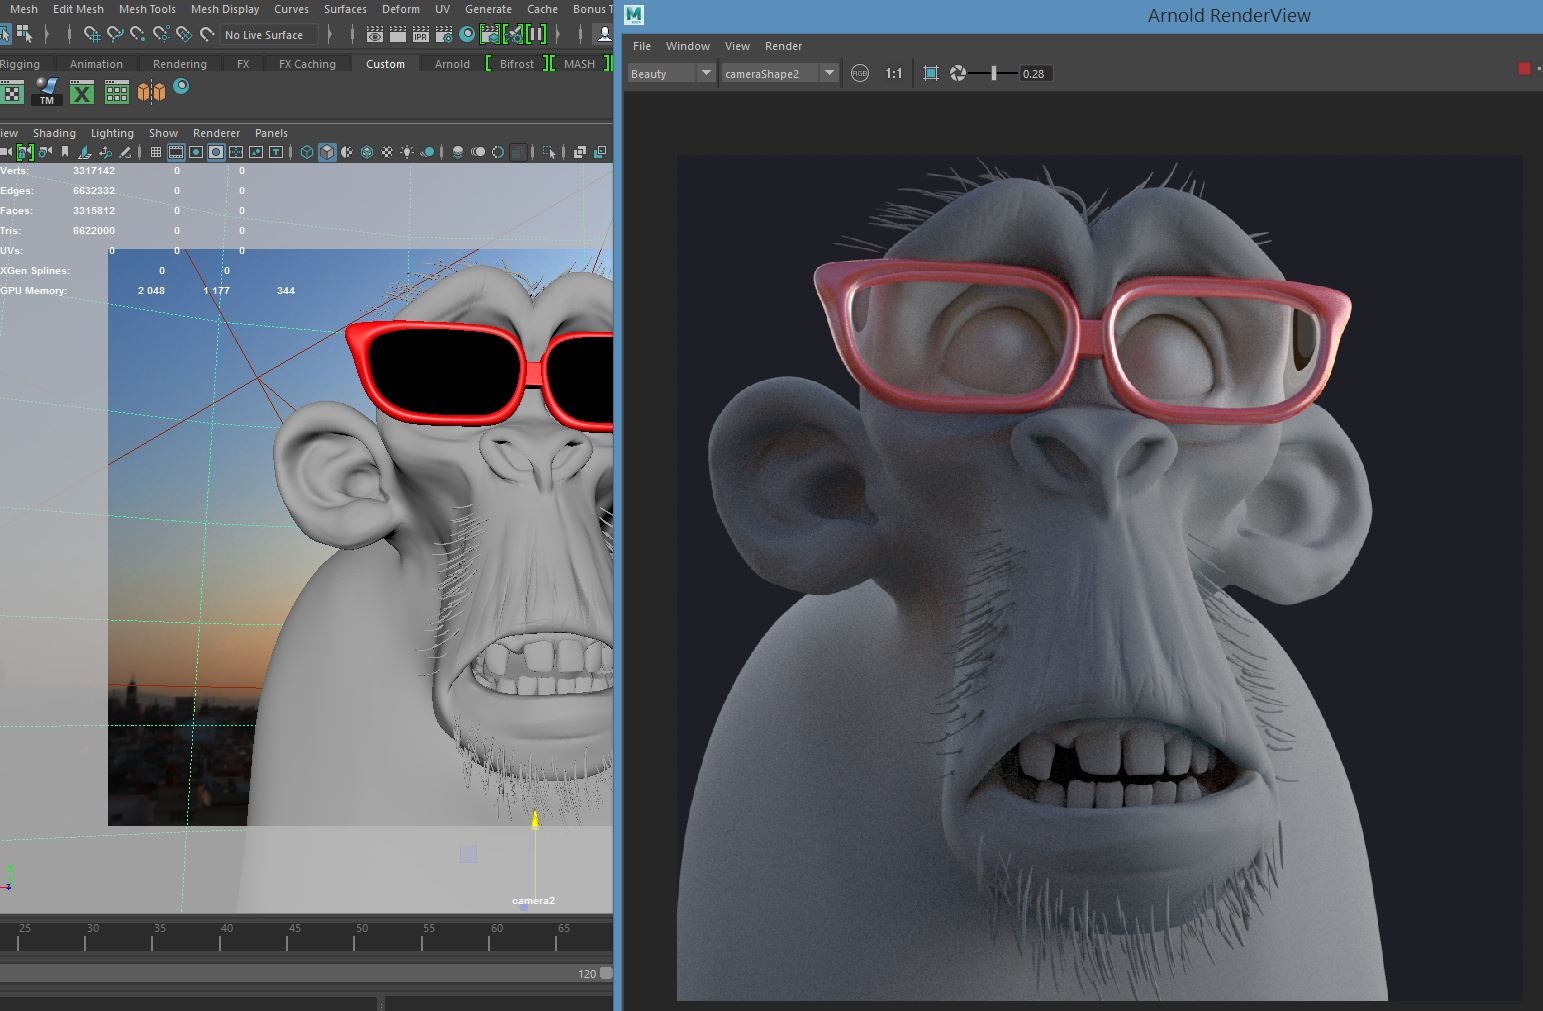Click the make live surface magnet icon
The width and height of the screenshot is (1543, 1011).
pos(207,34)
